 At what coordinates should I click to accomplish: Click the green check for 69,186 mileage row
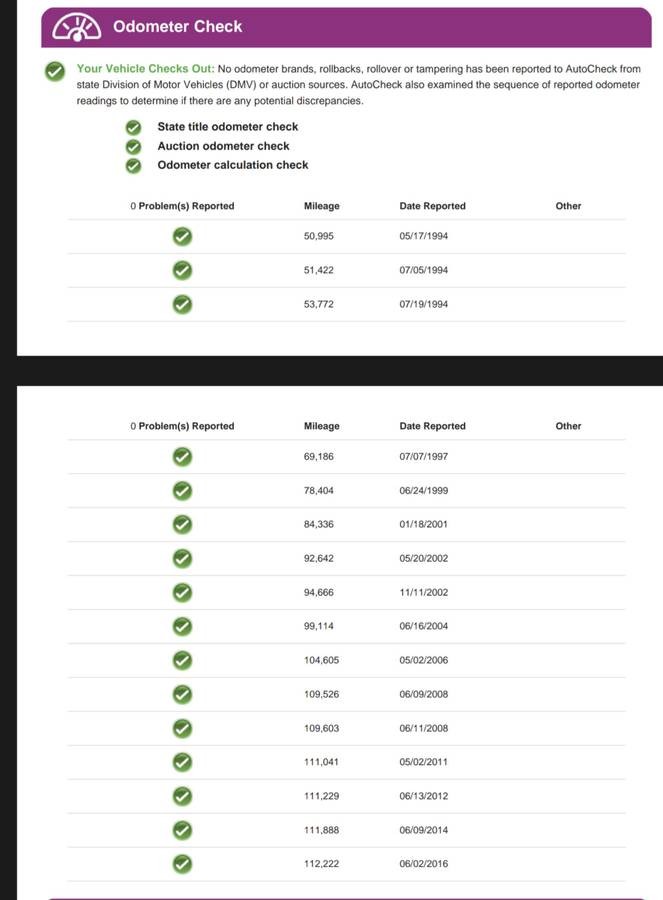[182, 456]
